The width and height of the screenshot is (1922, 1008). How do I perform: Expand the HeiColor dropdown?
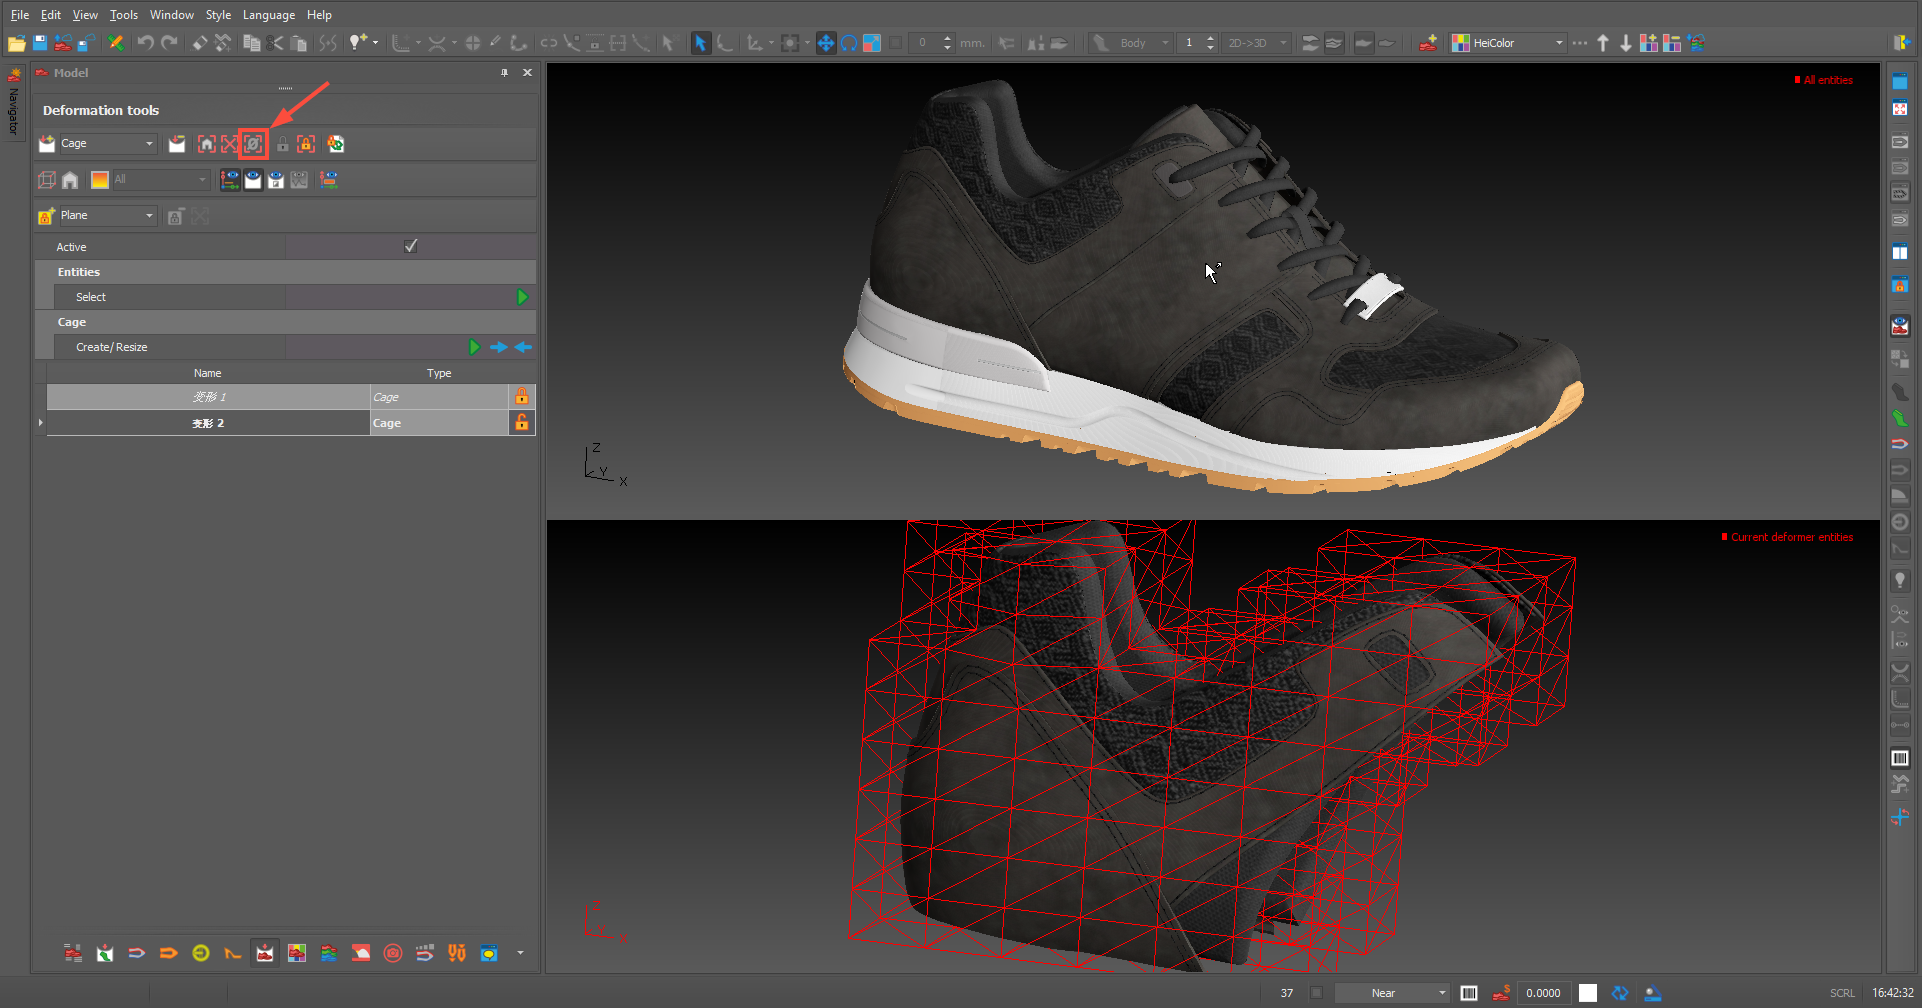pyautogui.click(x=1558, y=43)
